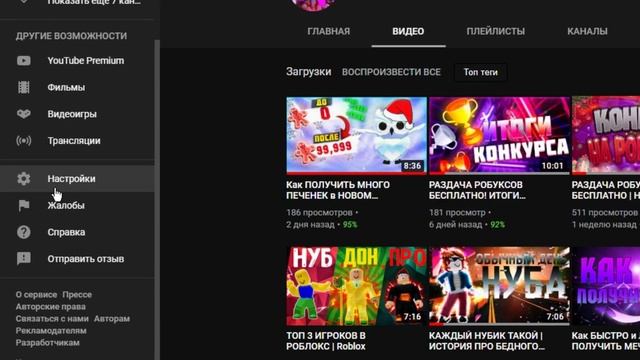The height and width of the screenshot is (360, 640).
Task: Click the ДРУГИЕ ВОЗМОЖНОСТИ section header
Action: click(71, 36)
